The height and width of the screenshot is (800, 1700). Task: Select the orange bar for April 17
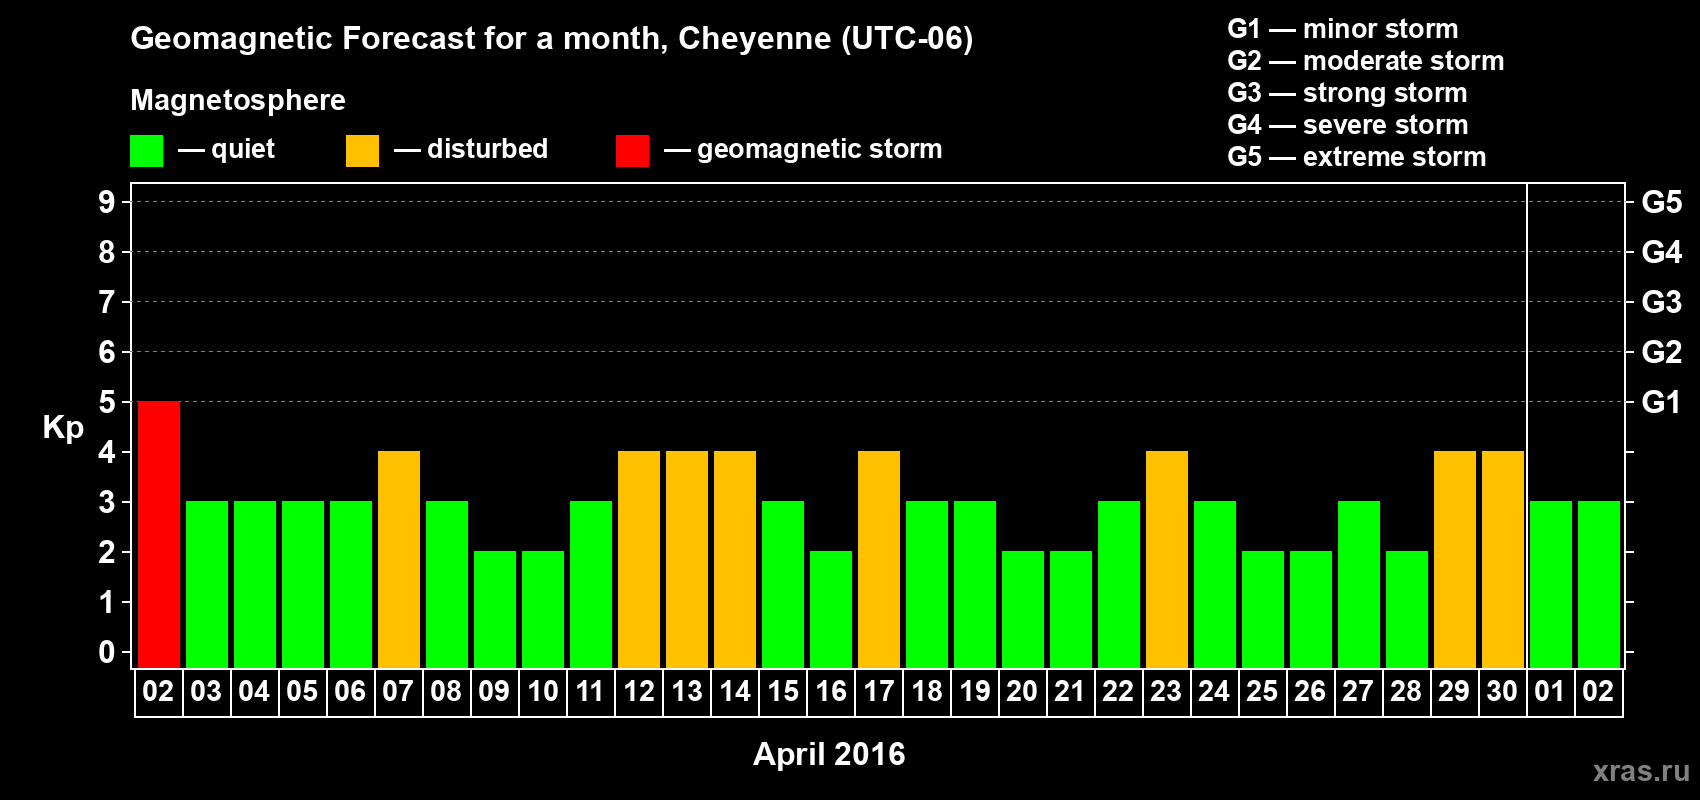[879, 560]
